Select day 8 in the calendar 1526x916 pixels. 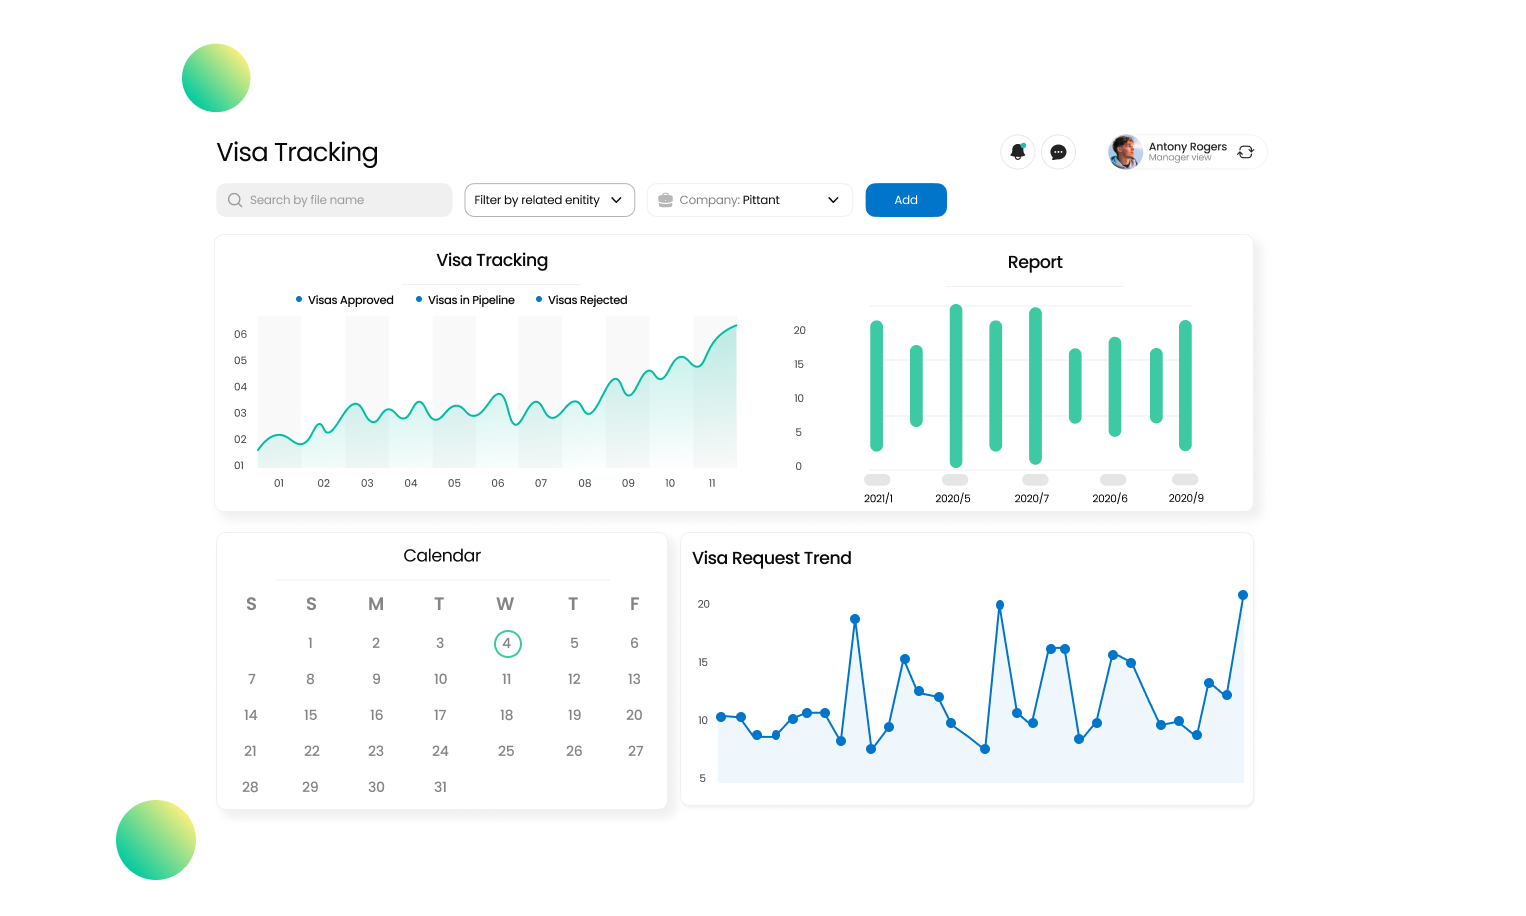(310, 679)
